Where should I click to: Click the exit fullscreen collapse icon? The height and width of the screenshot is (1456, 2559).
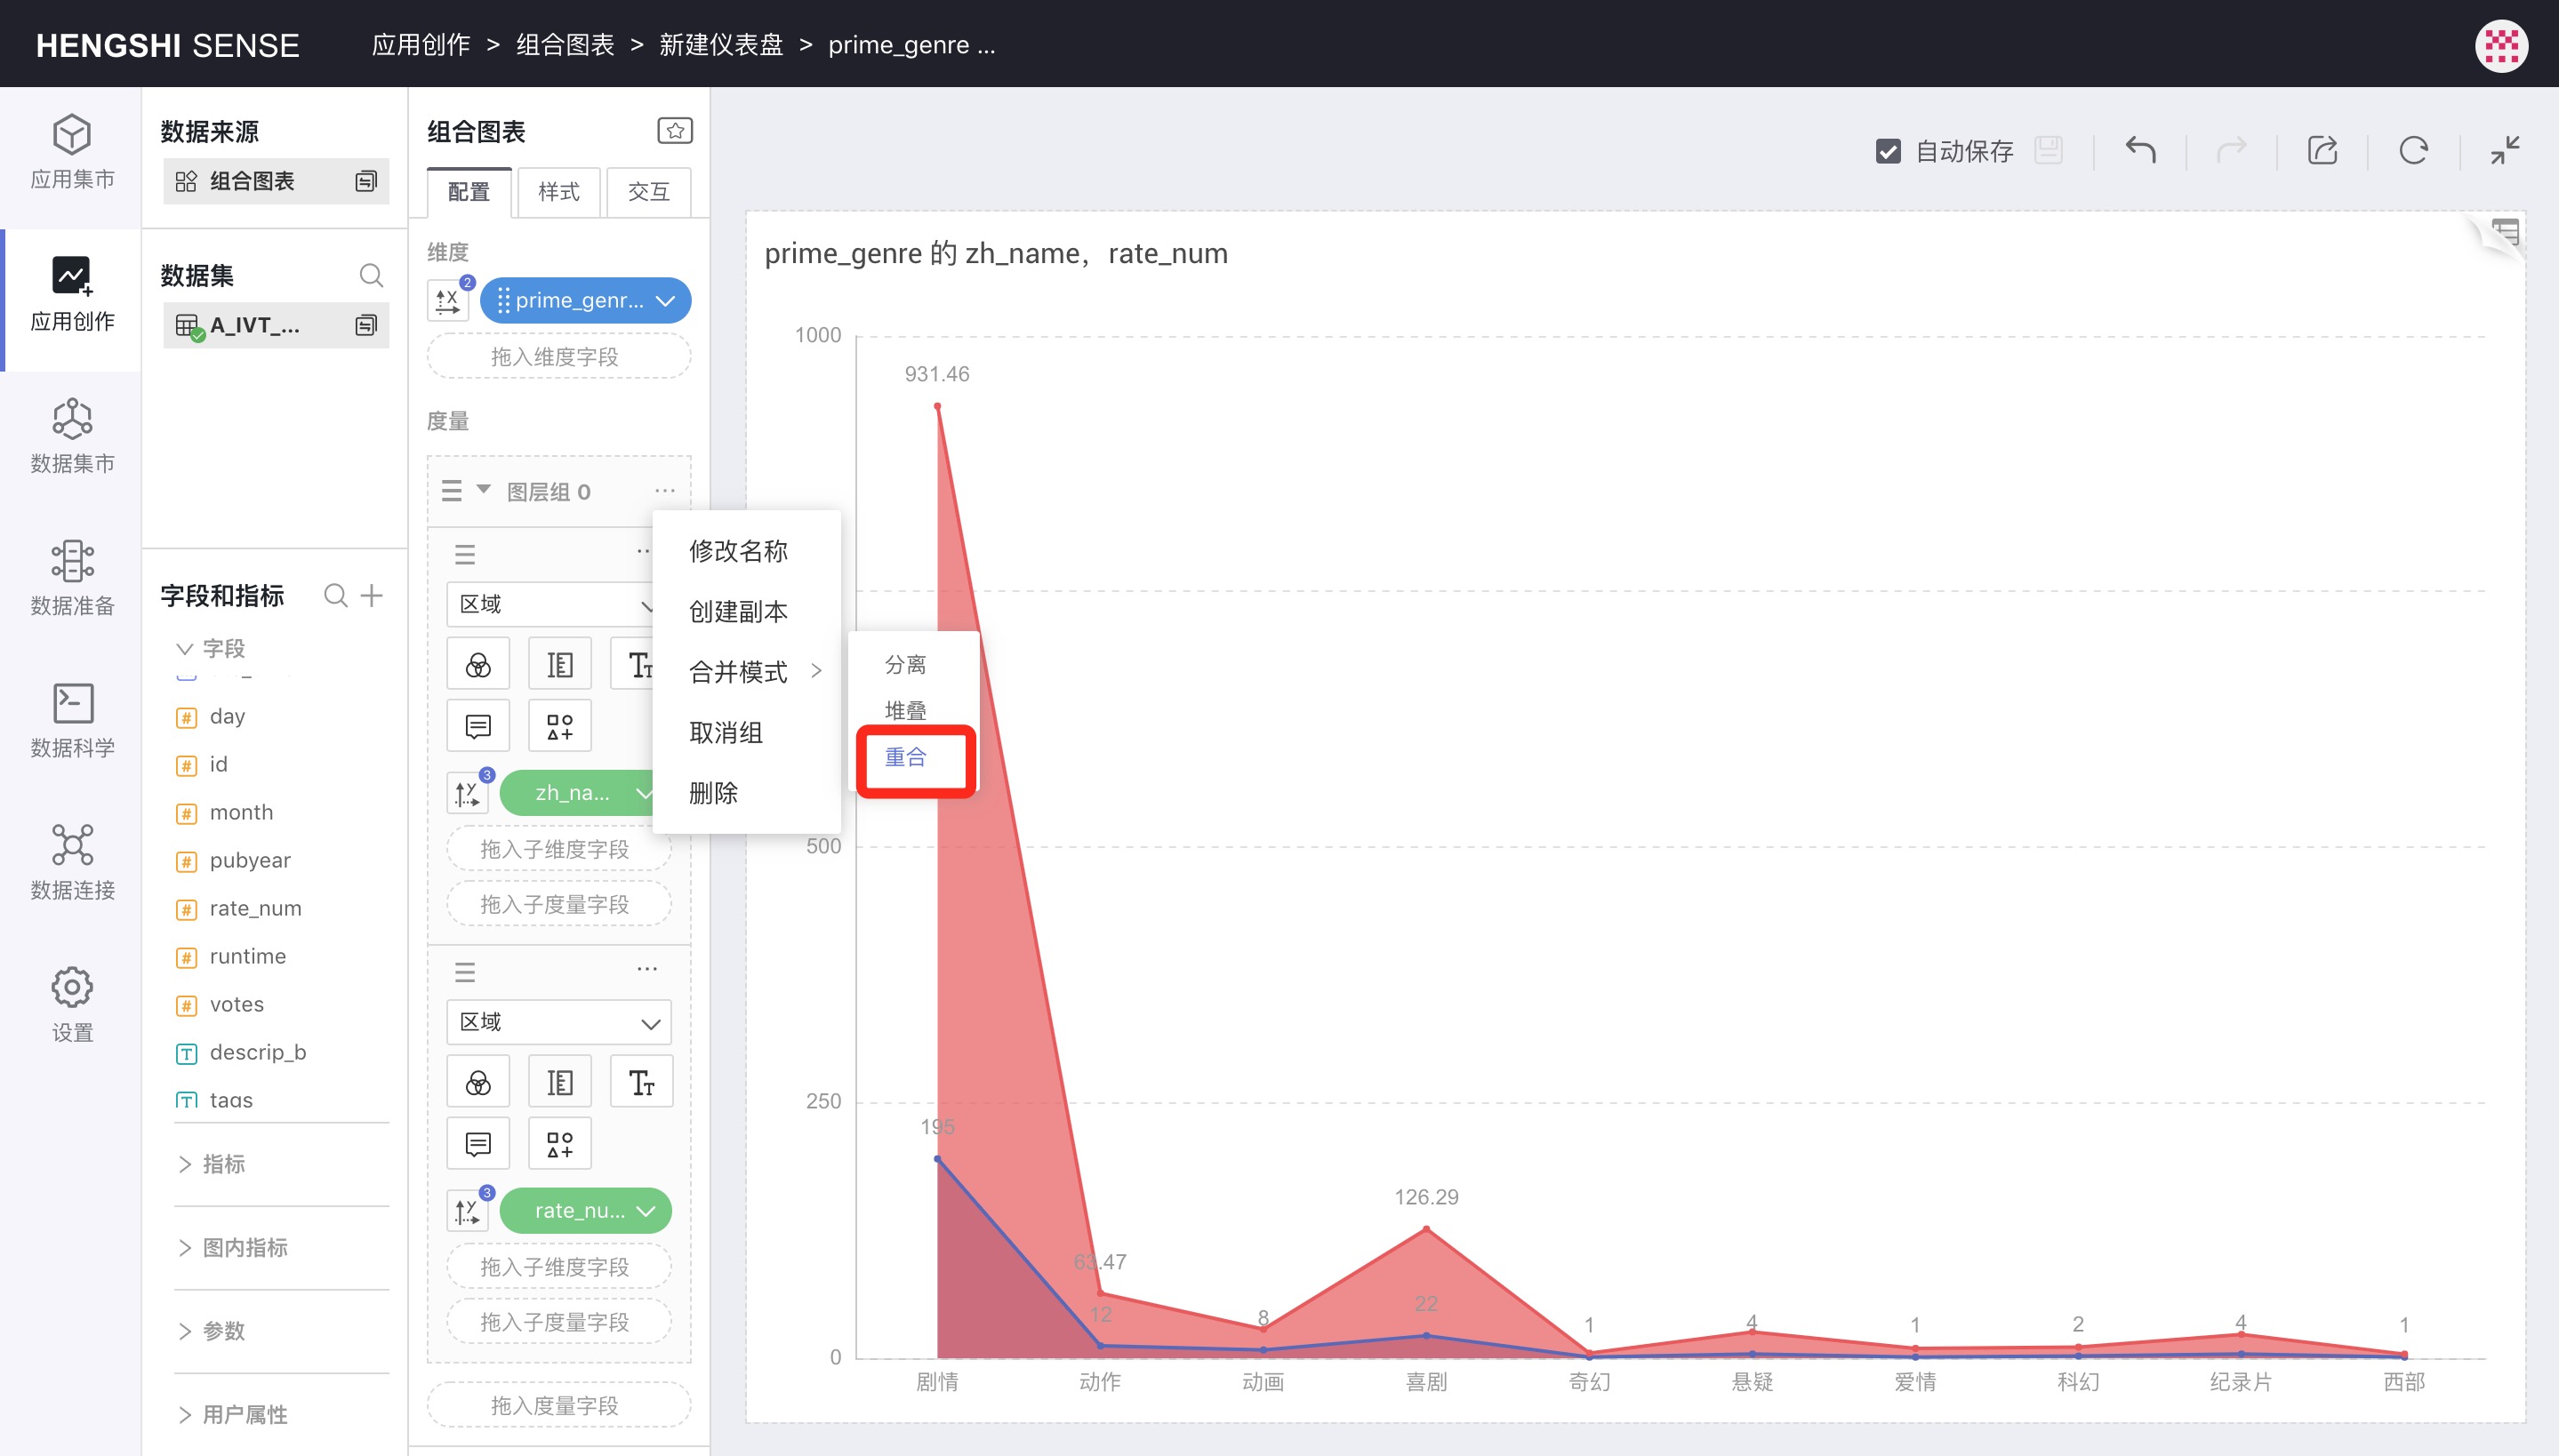(2505, 151)
